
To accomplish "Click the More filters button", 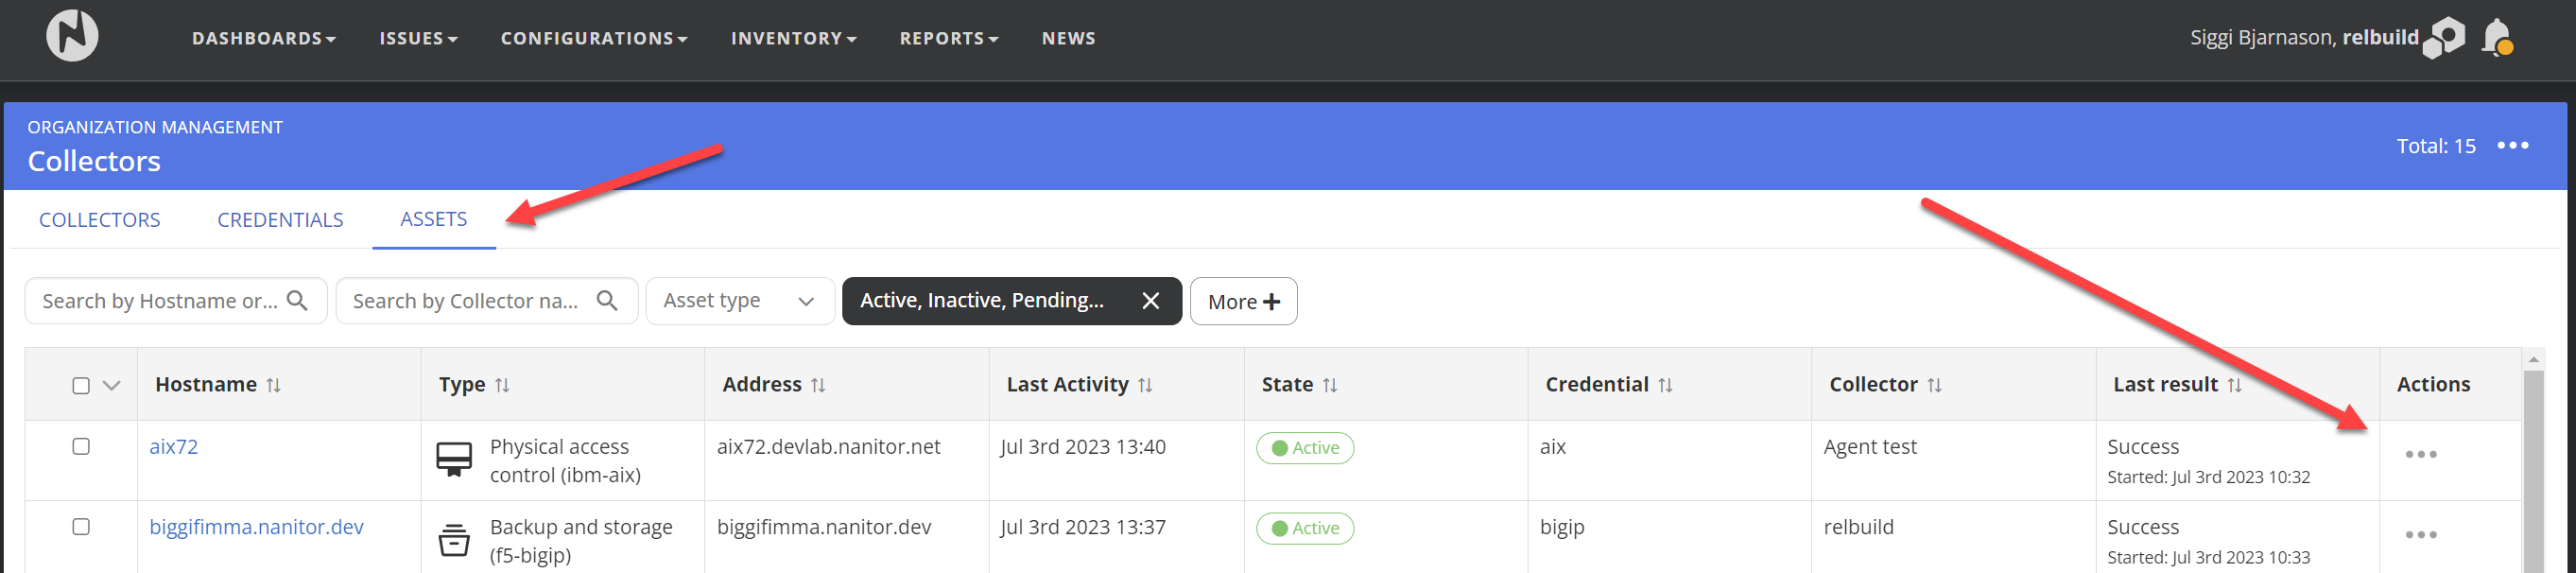I will [1243, 302].
